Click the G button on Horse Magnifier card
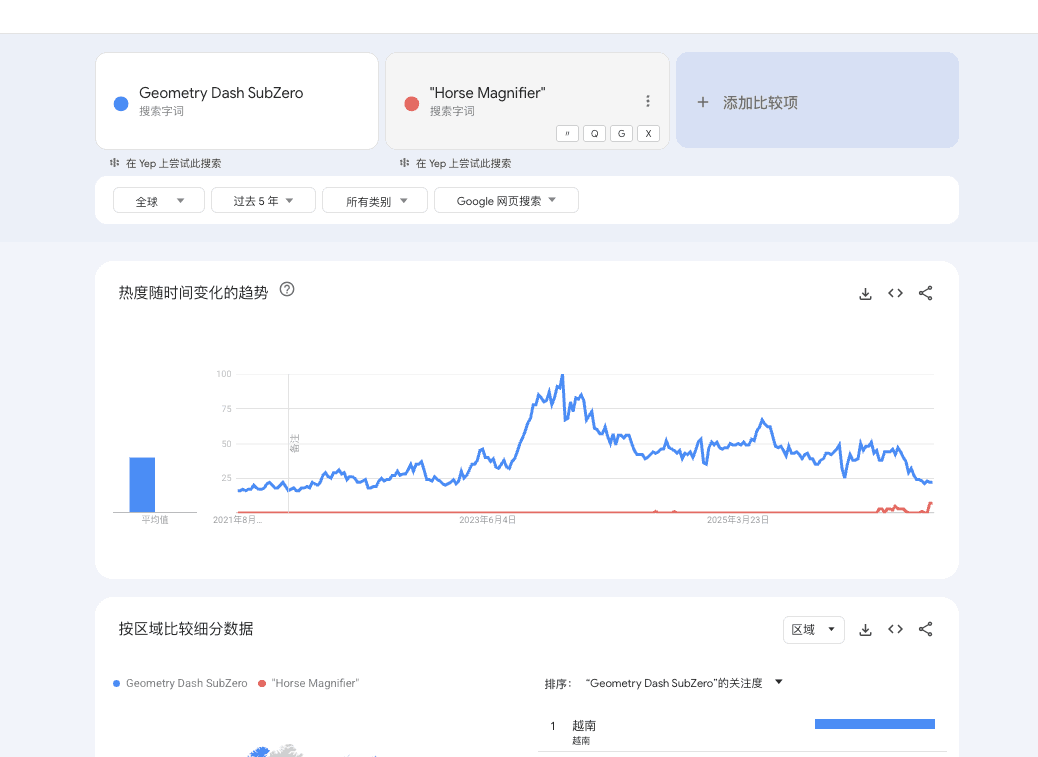Screen dimensions: 1038x757 click(622, 134)
